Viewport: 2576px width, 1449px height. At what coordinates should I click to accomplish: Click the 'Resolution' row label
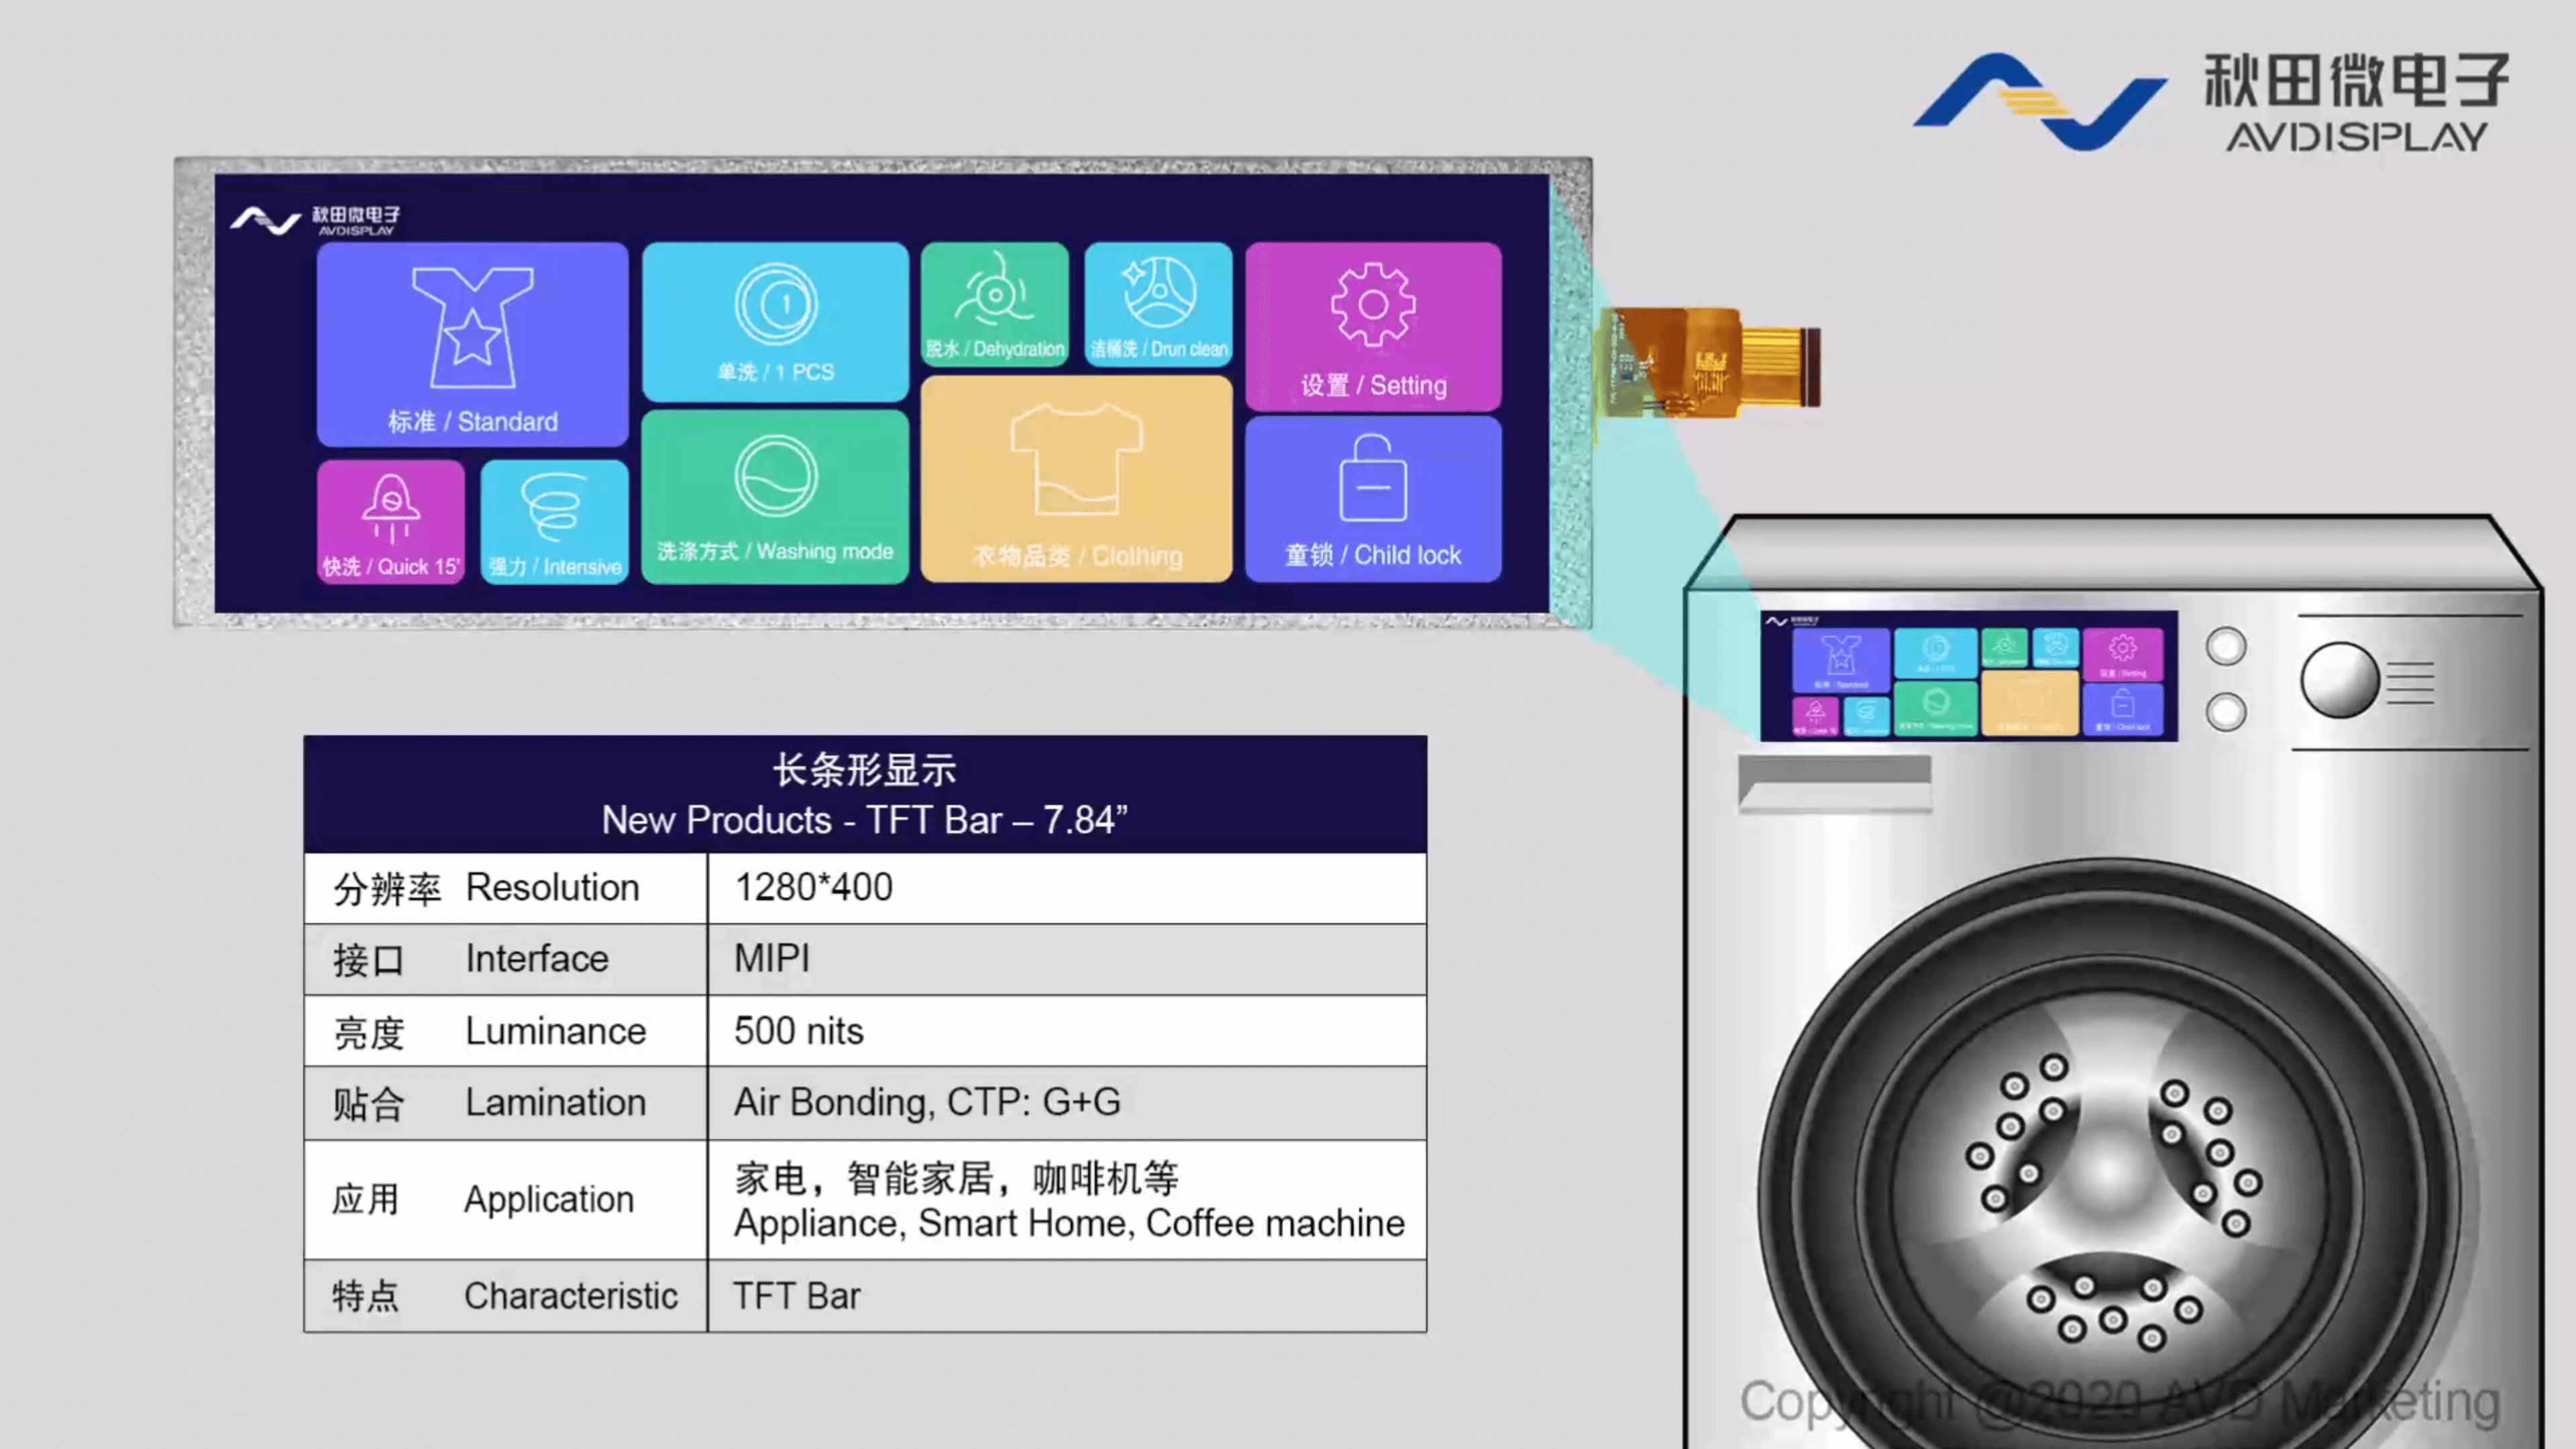552,887
